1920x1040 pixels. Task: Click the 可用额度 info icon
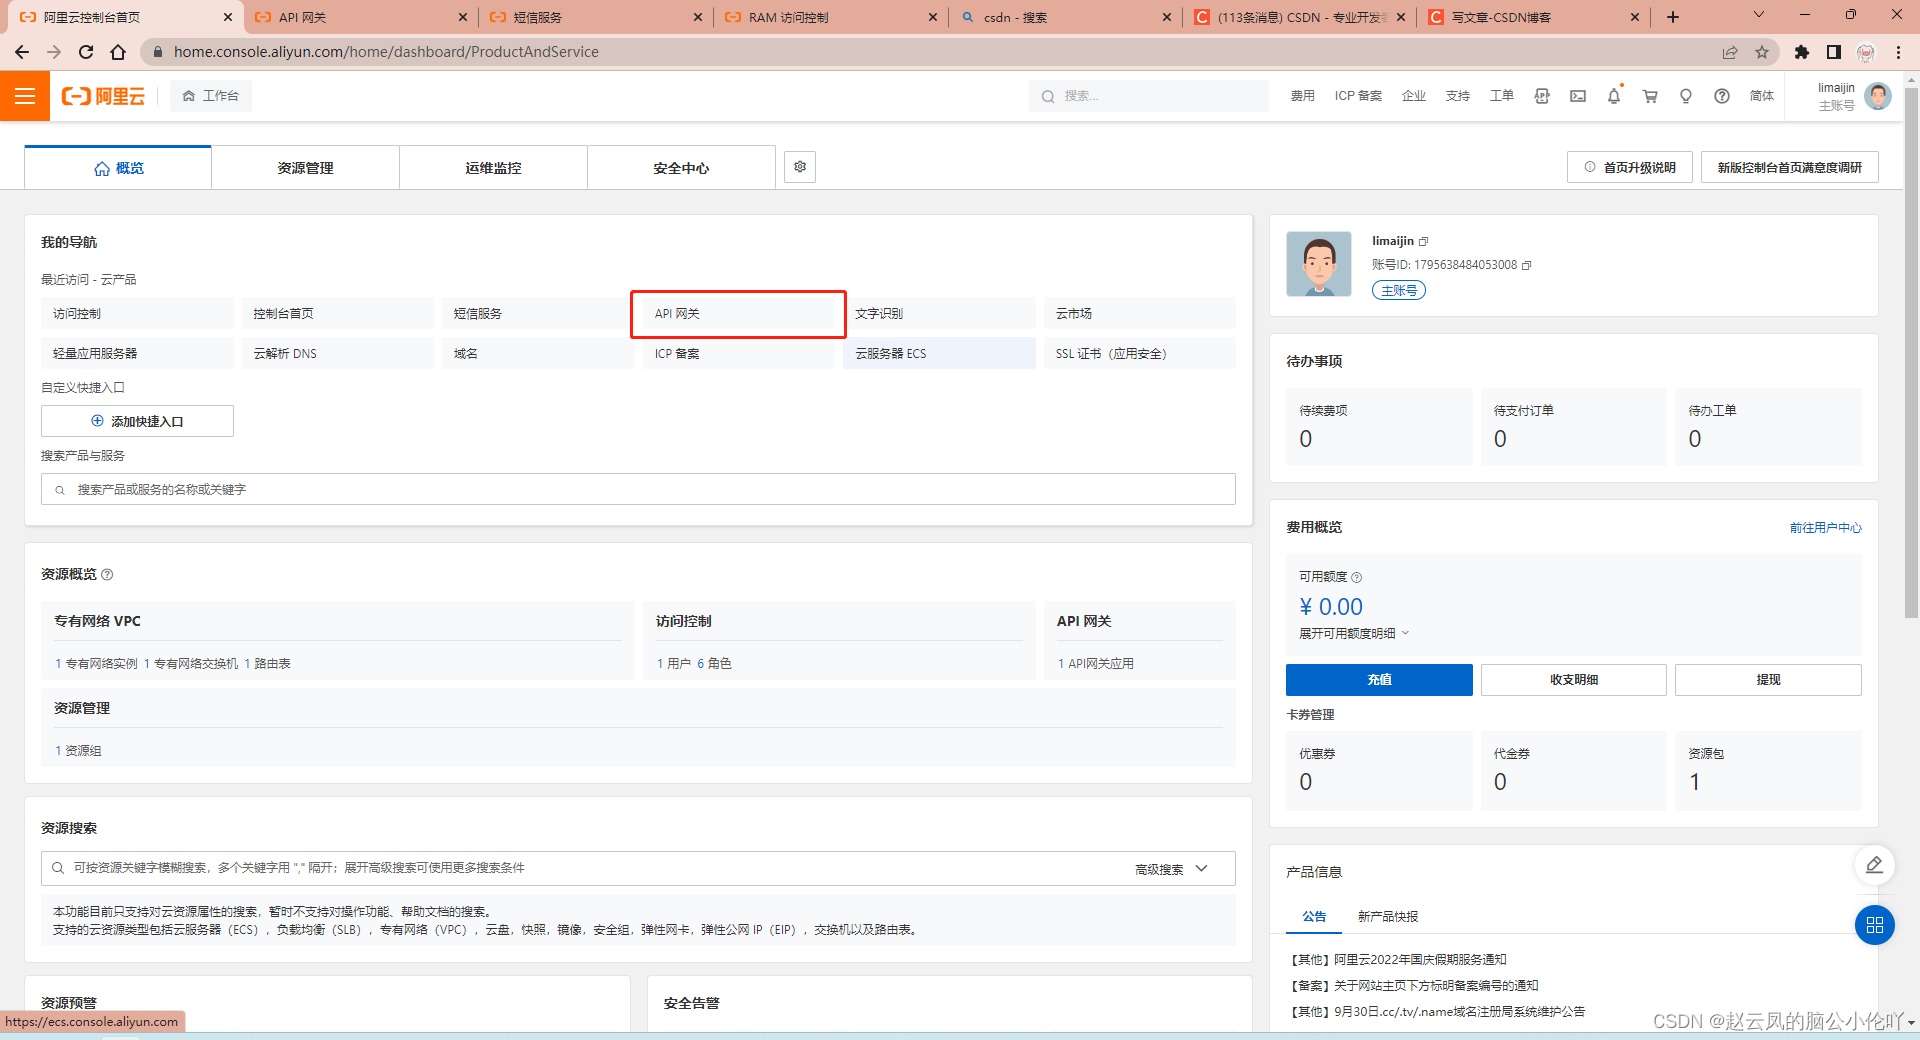click(1356, 577)
